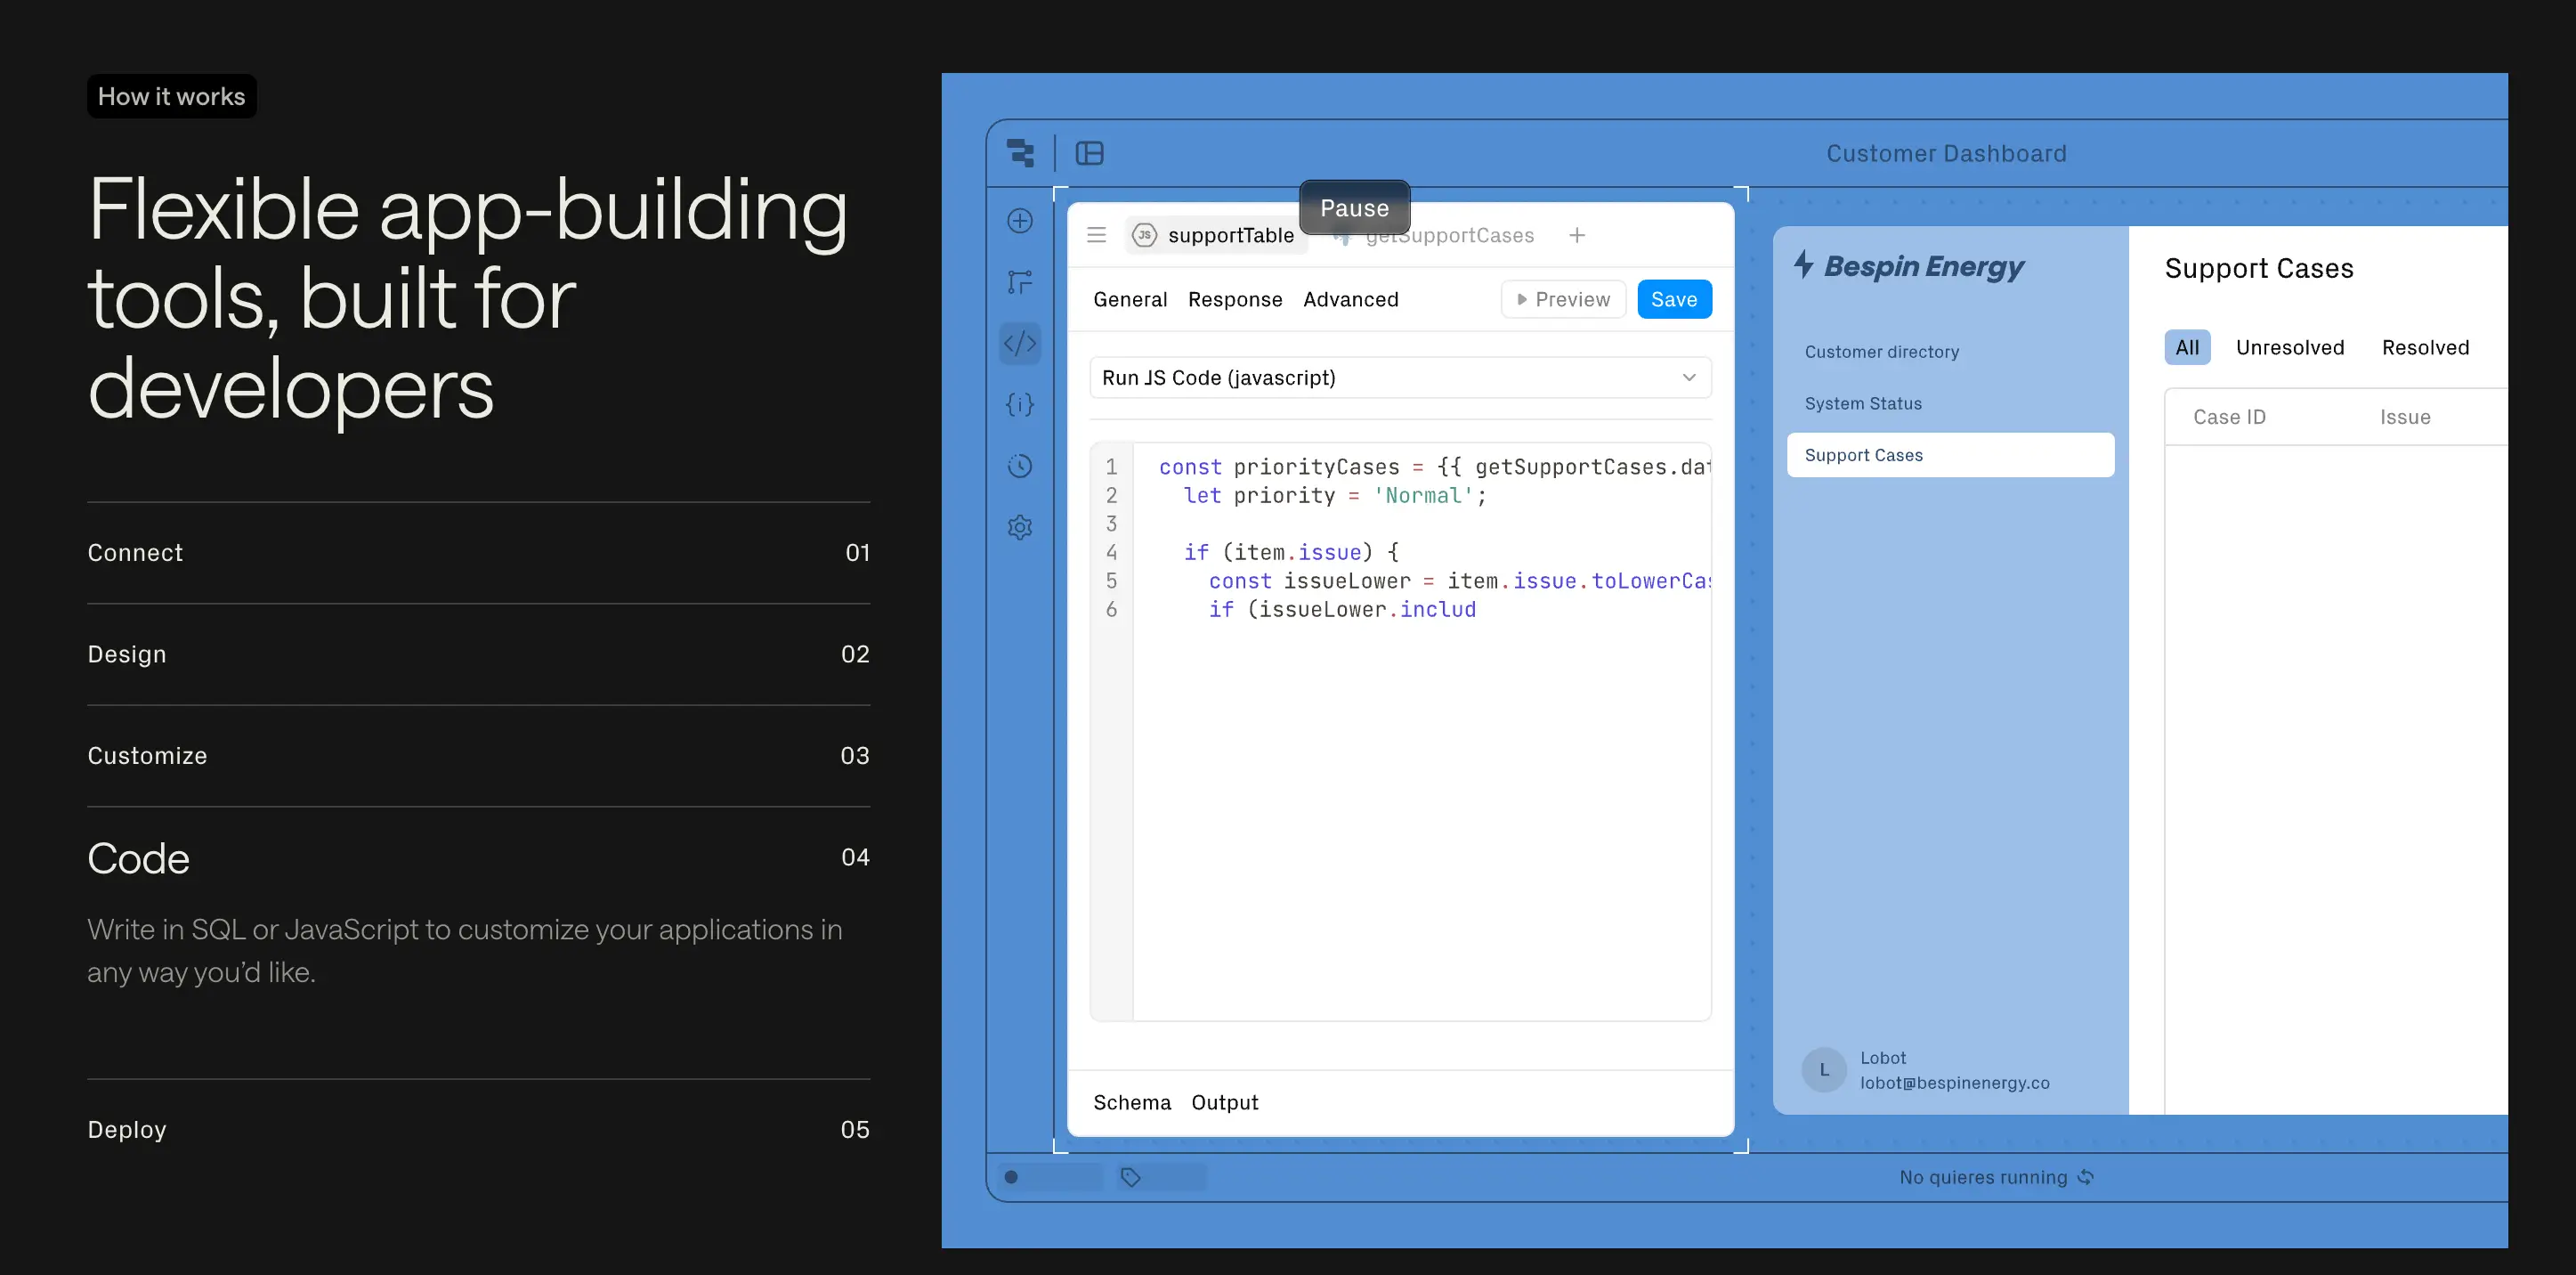Click the Preview button

(x=1562, y=299)
